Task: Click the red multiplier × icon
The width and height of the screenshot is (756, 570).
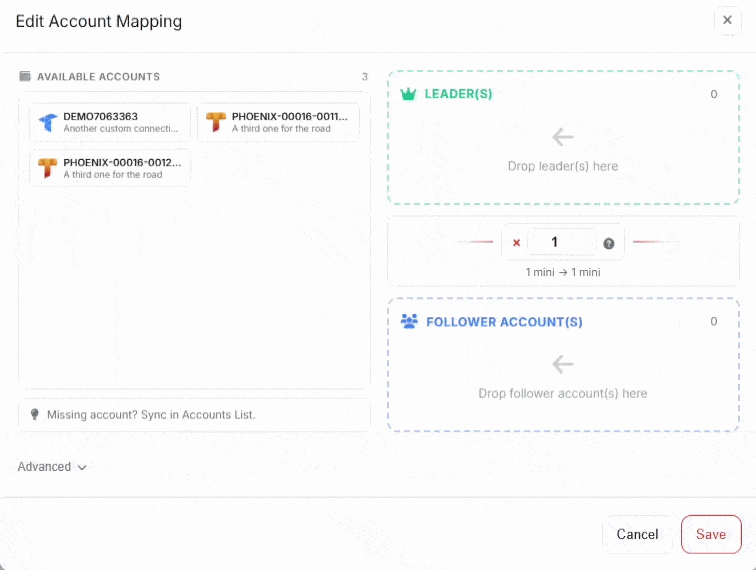Action: coord(517,243)
